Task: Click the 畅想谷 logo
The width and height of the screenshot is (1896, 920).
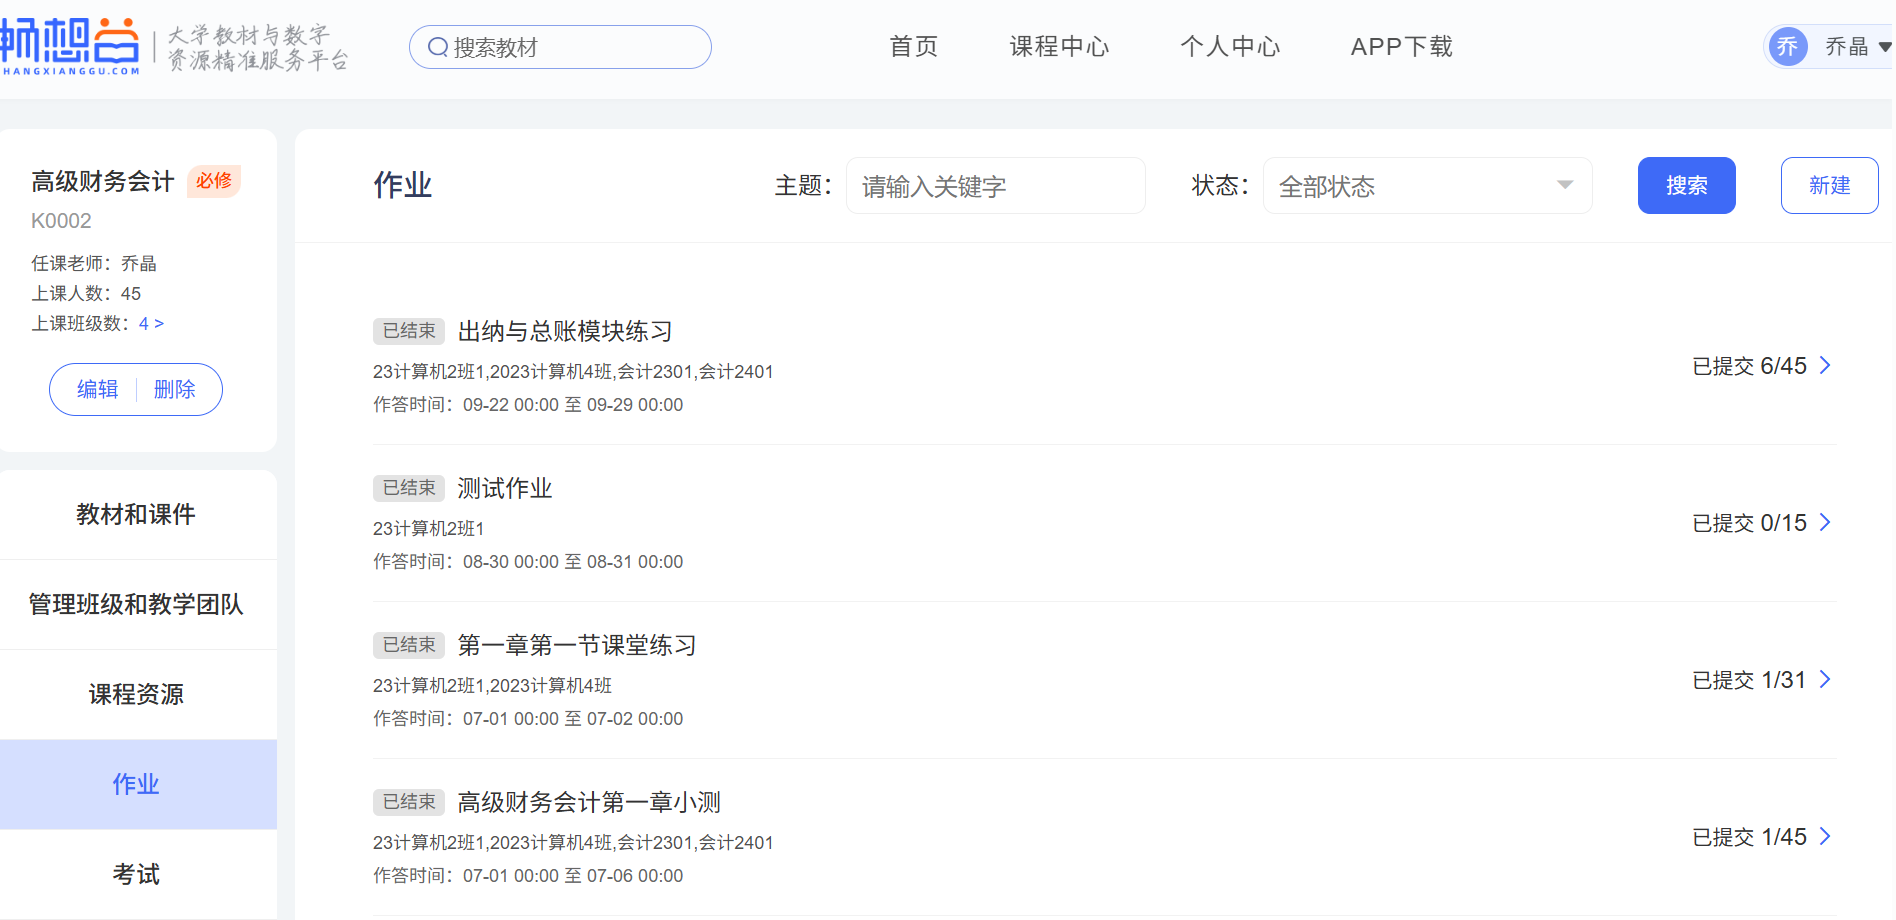Action: tap(70, 46)
